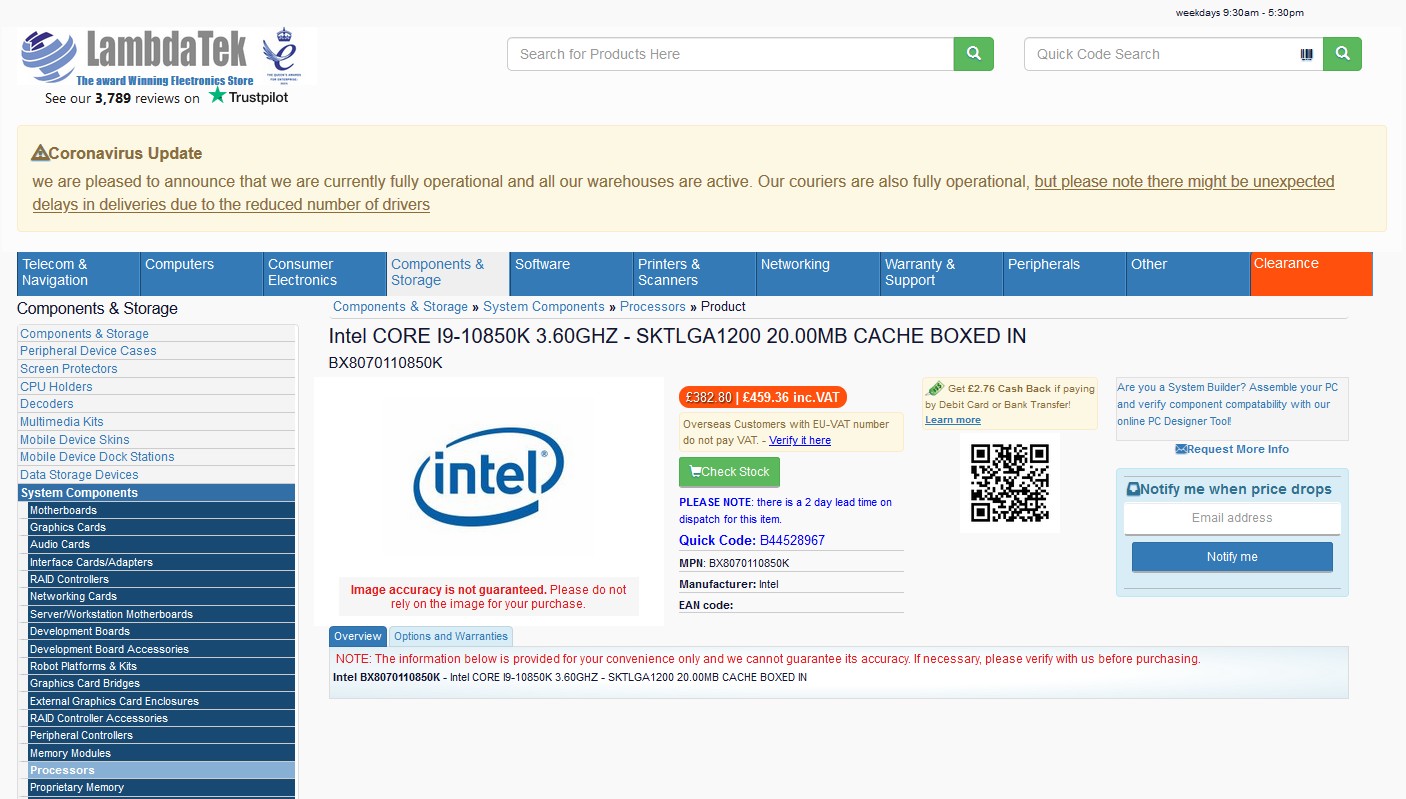
Task: Open Screen Protectors category
Action: 69,369
